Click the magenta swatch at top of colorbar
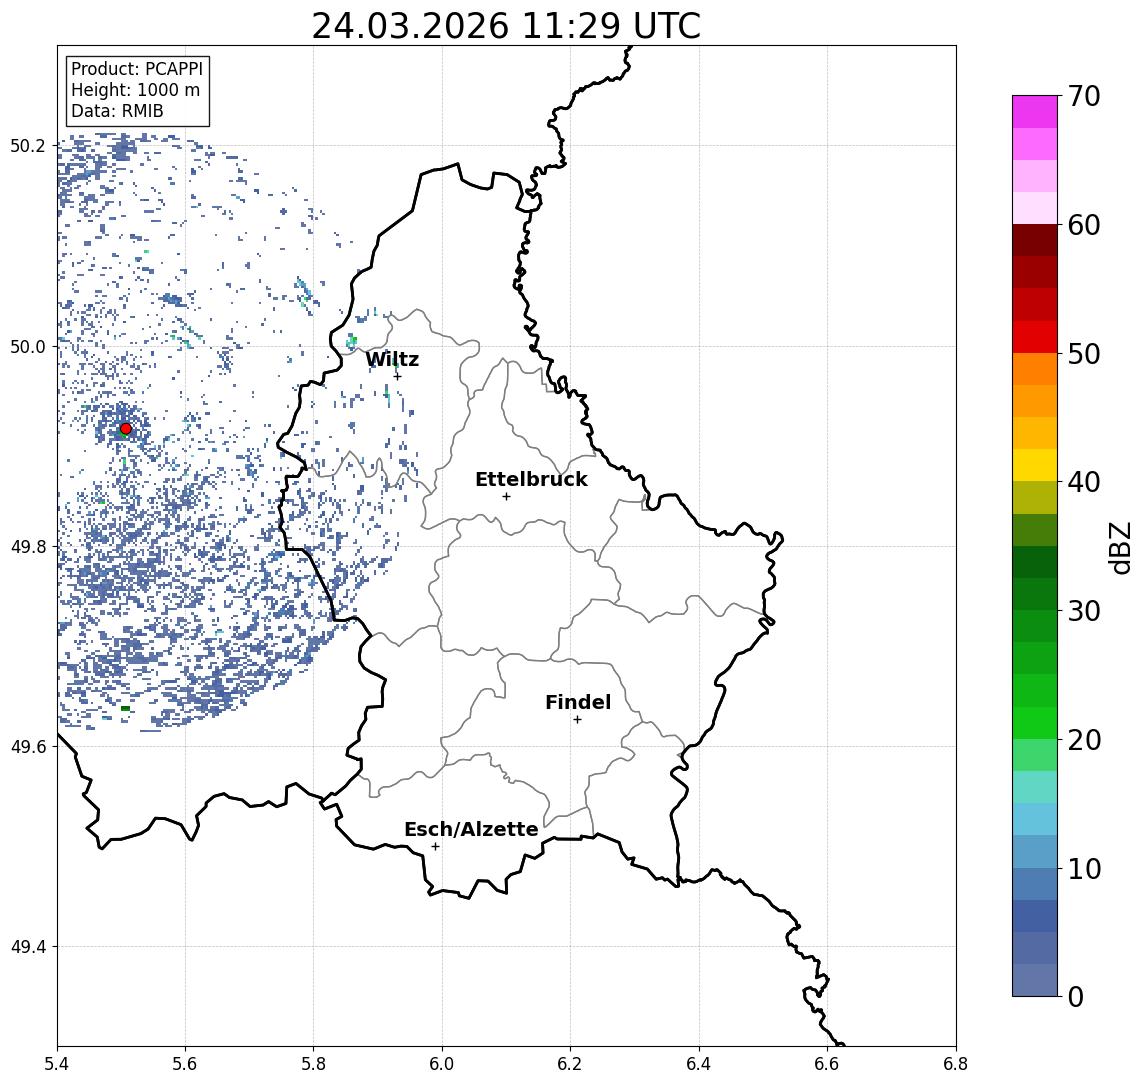1145x1084 pixels. pyautogui.click(x=1035, y=112)
